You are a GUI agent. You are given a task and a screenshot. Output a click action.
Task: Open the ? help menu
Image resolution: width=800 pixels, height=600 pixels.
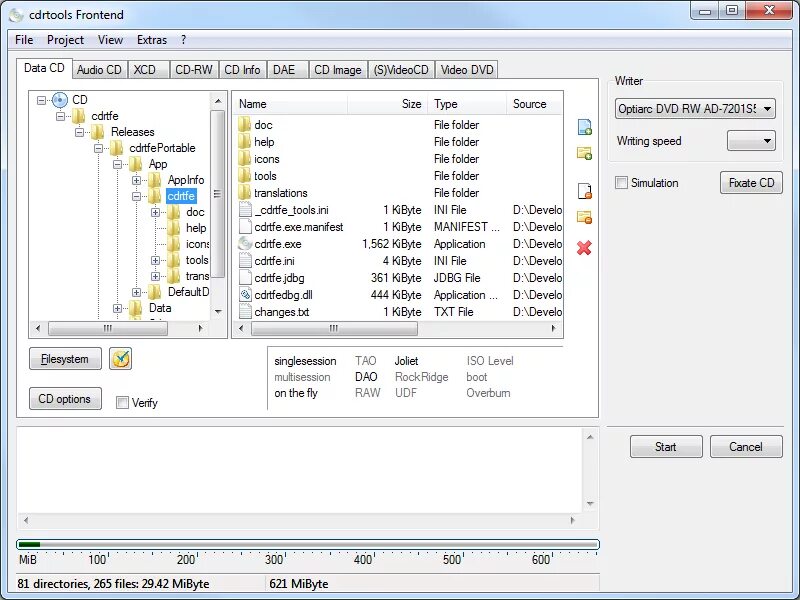pyautogui.click(x=184, y=40)
